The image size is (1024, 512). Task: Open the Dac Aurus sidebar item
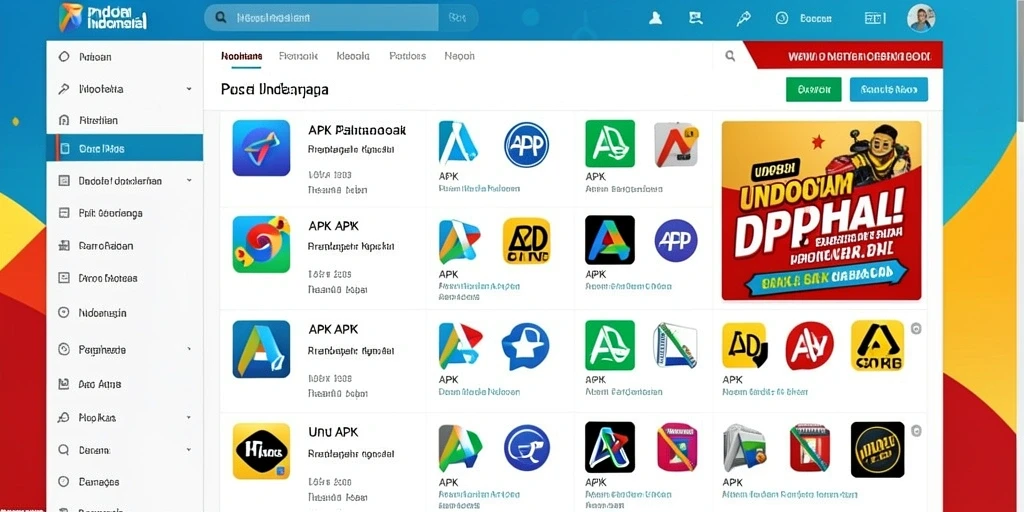pyautogui.click(x=125, y=384)
